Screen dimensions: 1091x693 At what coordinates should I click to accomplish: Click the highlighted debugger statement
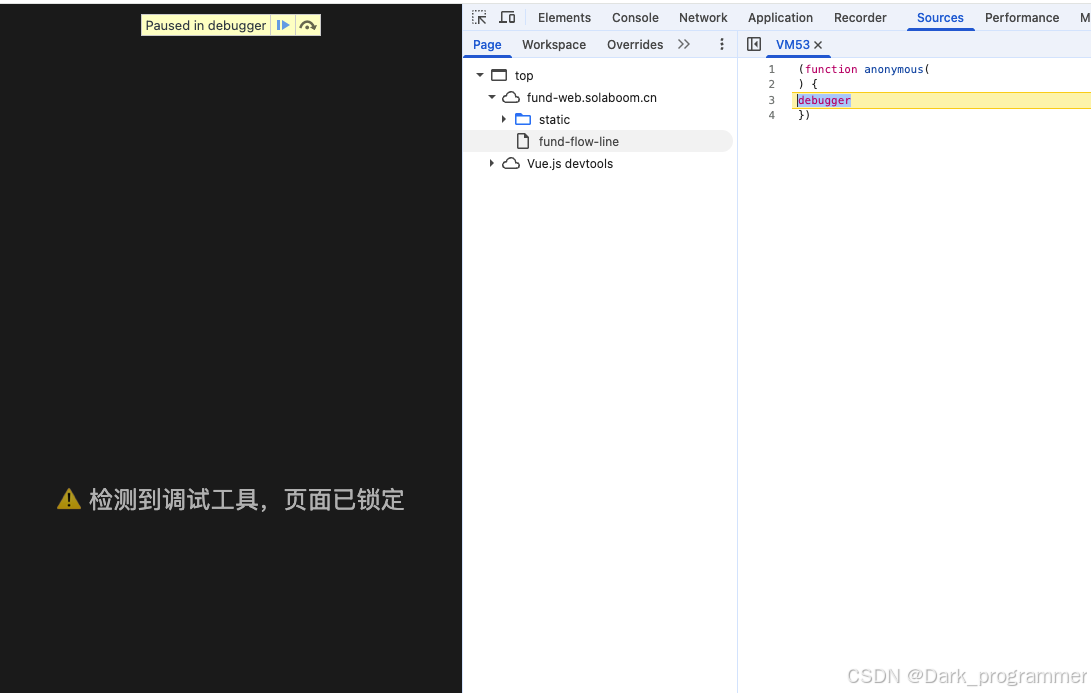point(824,100)
